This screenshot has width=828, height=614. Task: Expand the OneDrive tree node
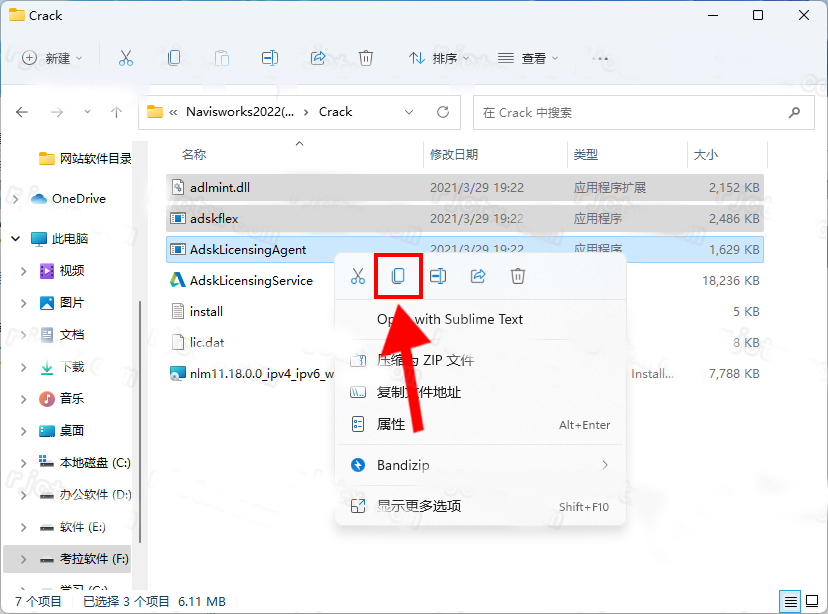(x=15, y=199)
